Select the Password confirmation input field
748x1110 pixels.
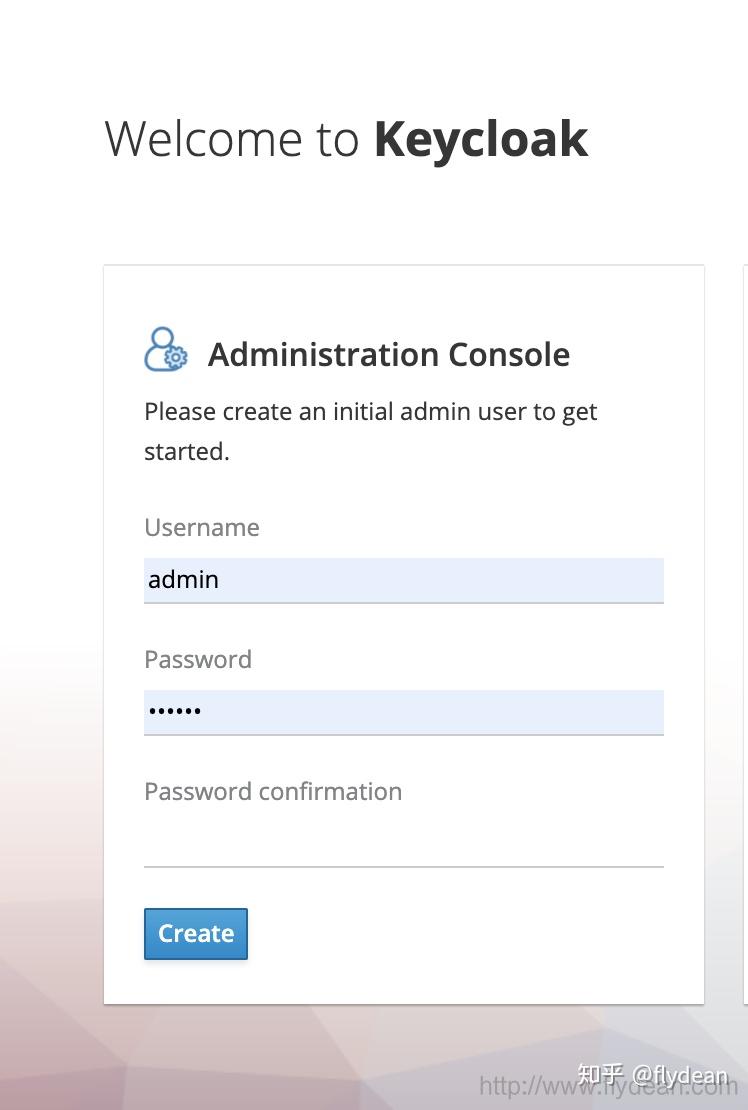tap(403, 844)
